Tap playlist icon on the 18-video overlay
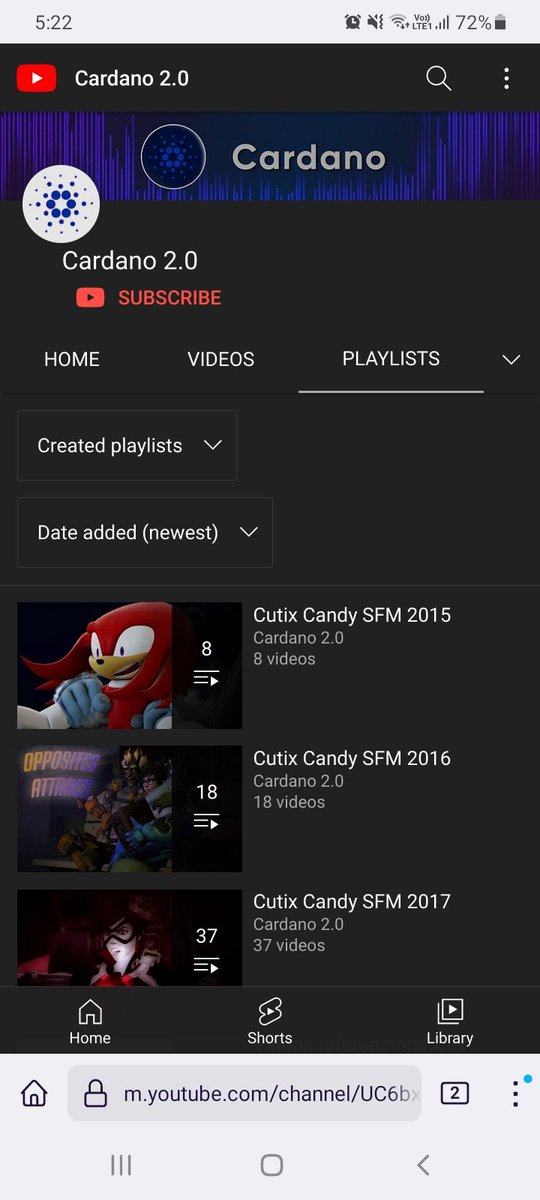 pyautogui.click(x=206, y=822)
